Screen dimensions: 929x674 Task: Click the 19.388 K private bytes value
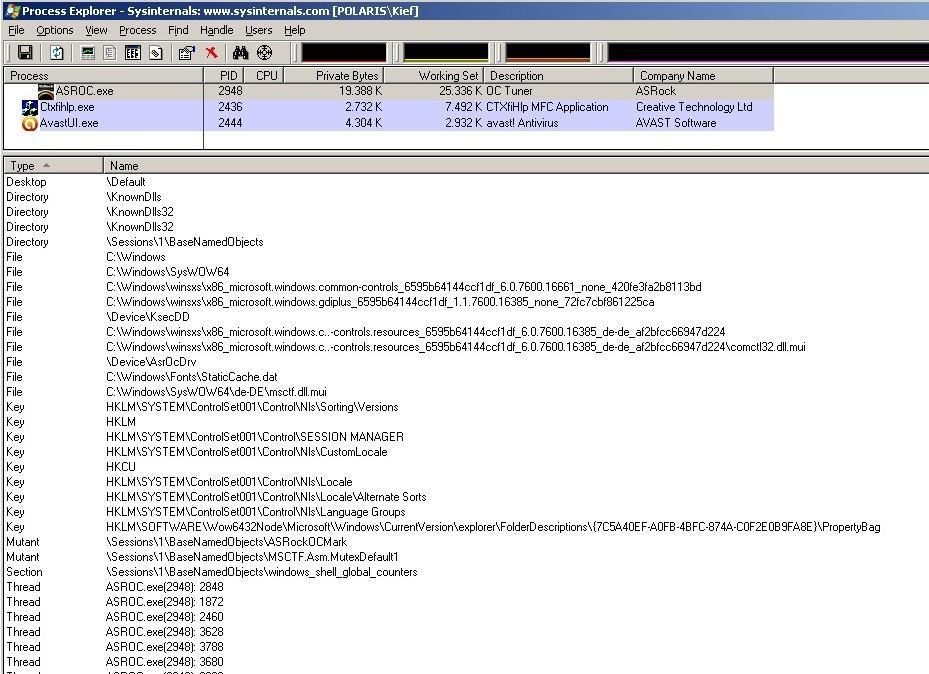tap(360, 91)
